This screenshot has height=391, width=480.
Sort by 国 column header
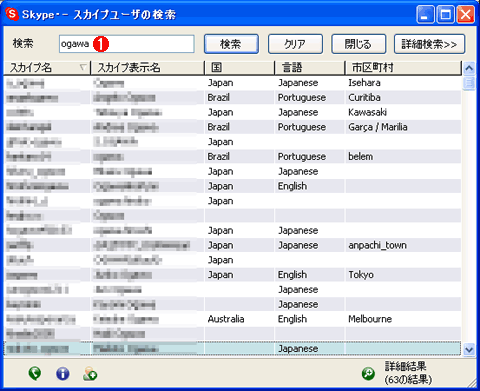(239, 68)
